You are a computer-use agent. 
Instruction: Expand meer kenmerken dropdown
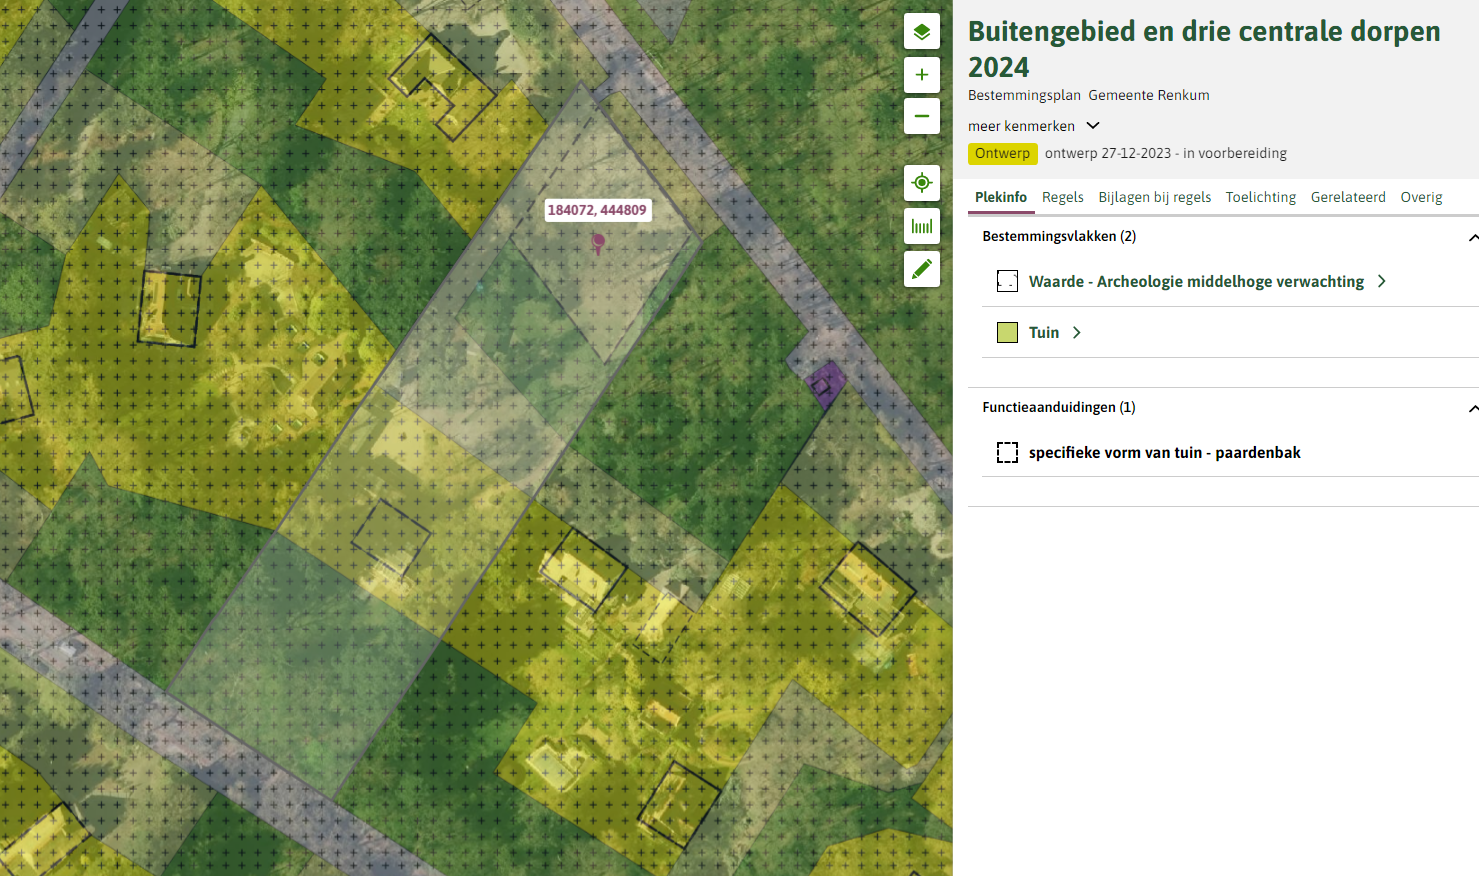coord(1034,126)
